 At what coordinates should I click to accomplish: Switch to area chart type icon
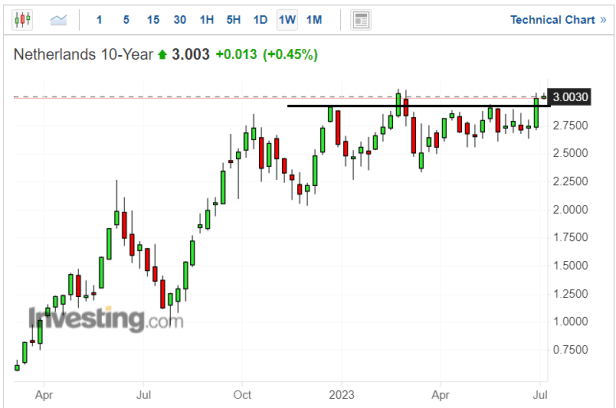59,20
